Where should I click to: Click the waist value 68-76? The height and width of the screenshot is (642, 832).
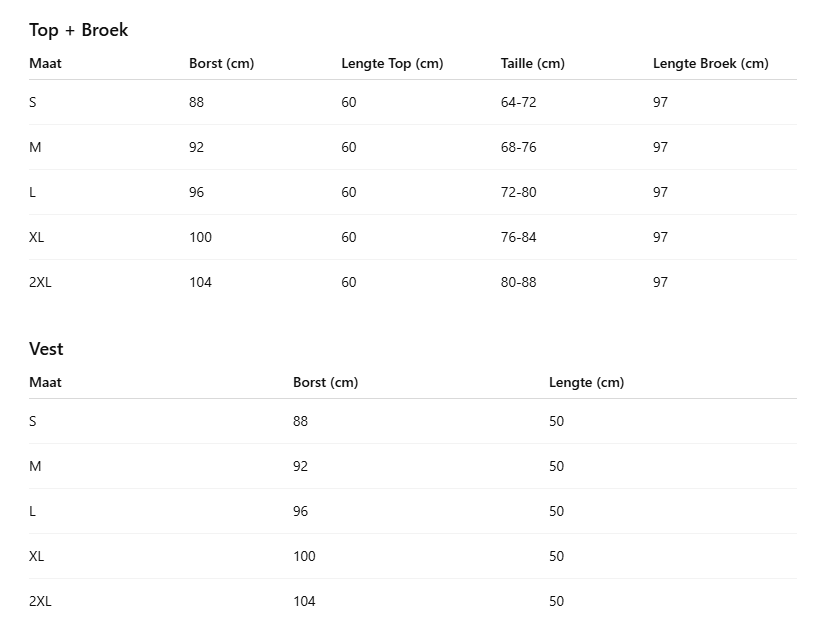click(518, 147)
